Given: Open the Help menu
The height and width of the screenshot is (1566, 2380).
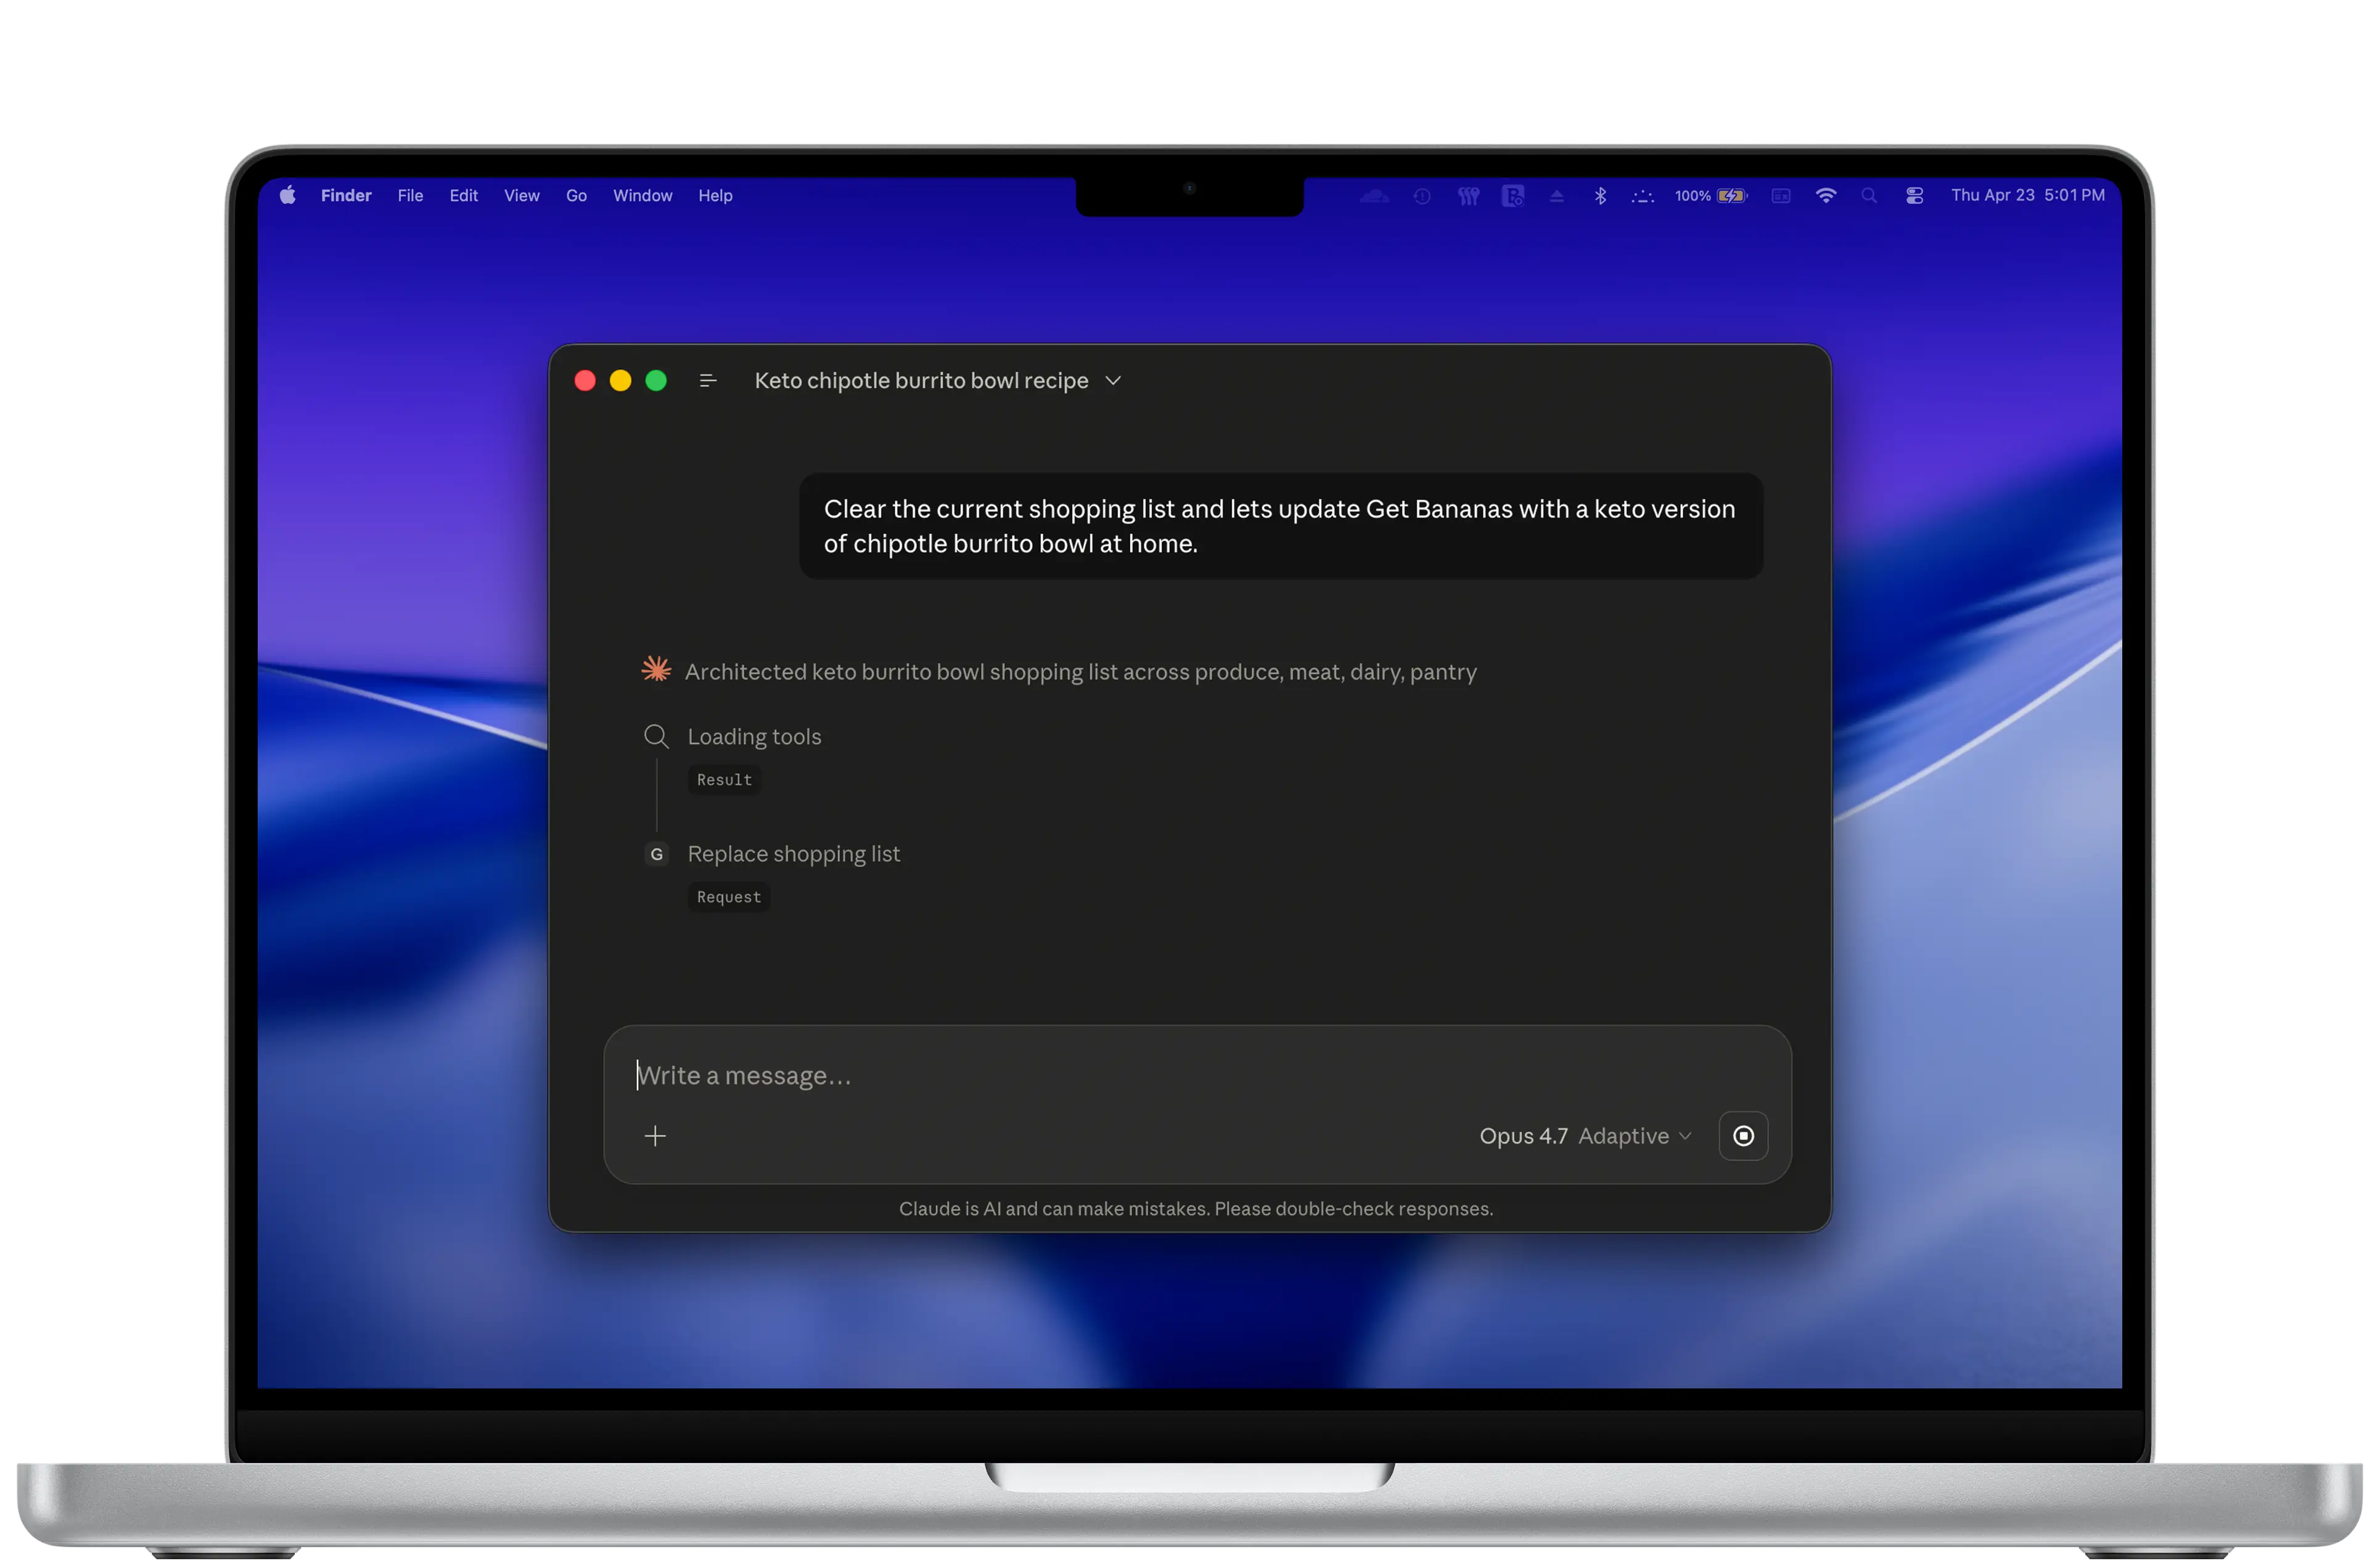Looking at the screenshot, I should point(715,195).
